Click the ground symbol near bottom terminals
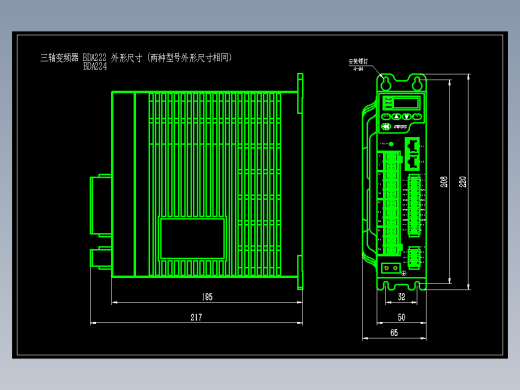Image resolution: width=520 pixels, height=390 pixels. coord(404,273)
